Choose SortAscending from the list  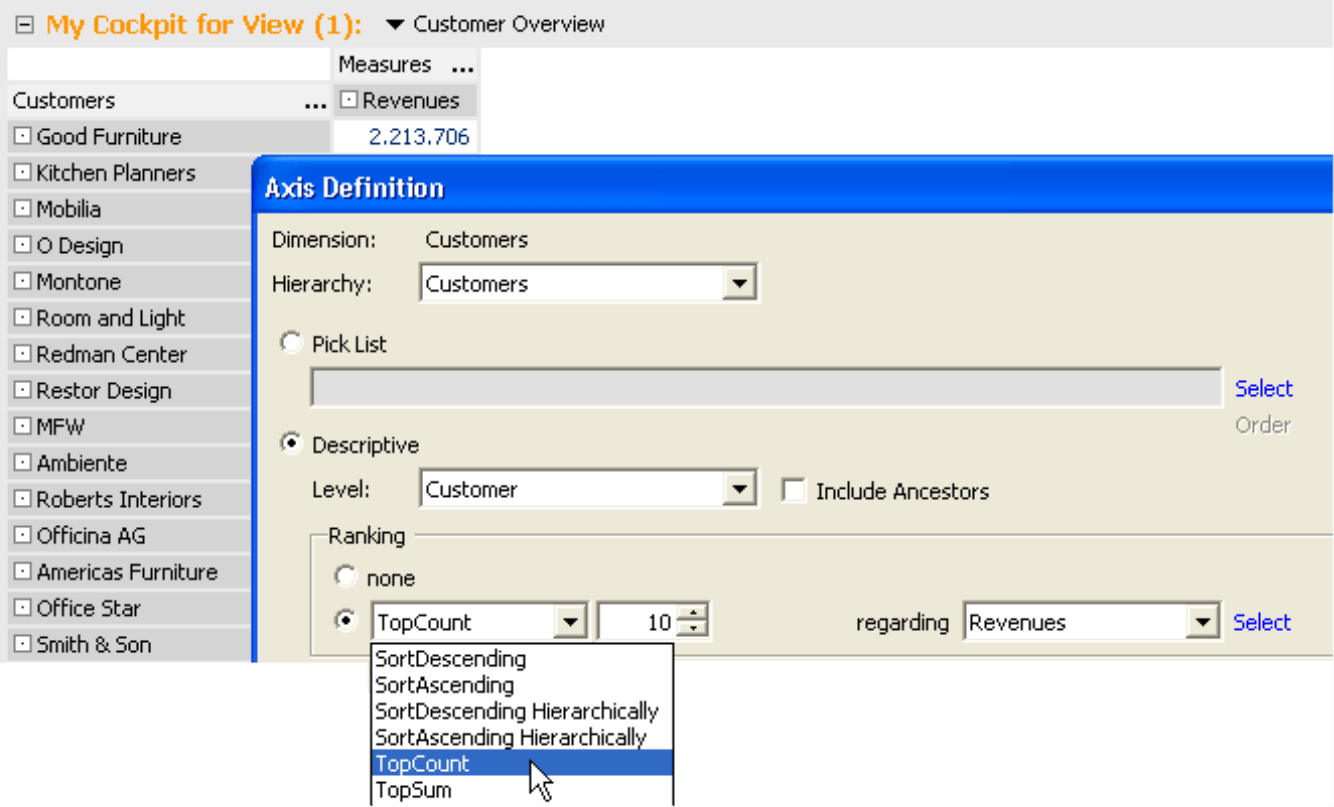pyautogui.click(x=444, y=685)
